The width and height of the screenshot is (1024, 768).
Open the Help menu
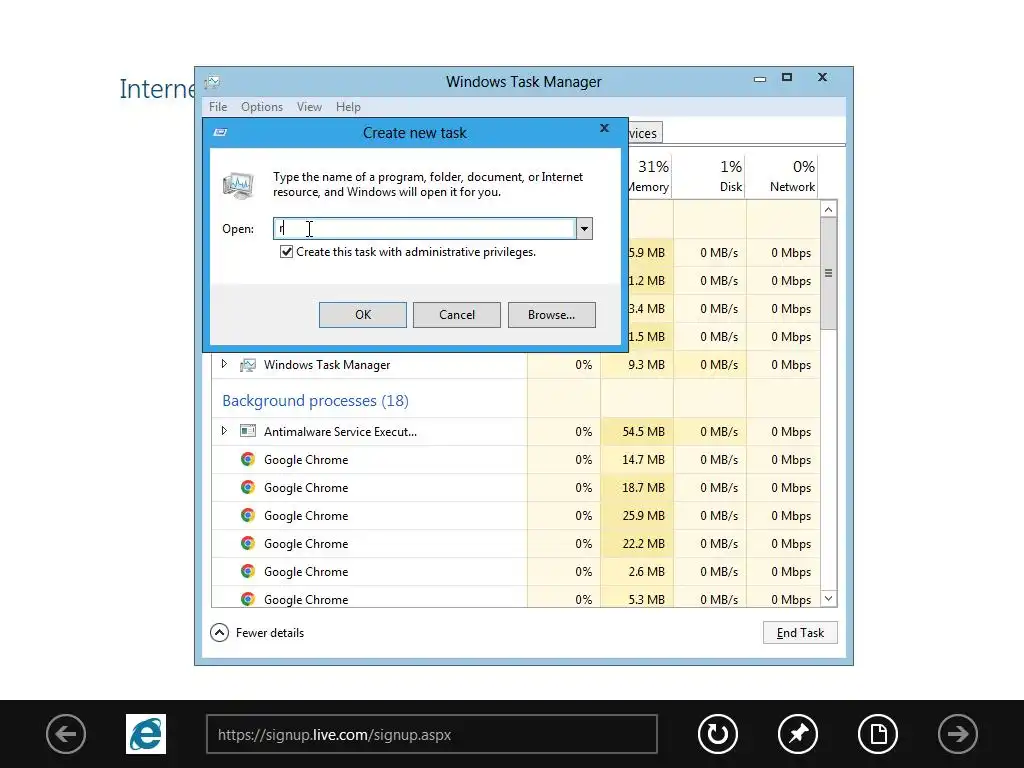pos(348,106)
